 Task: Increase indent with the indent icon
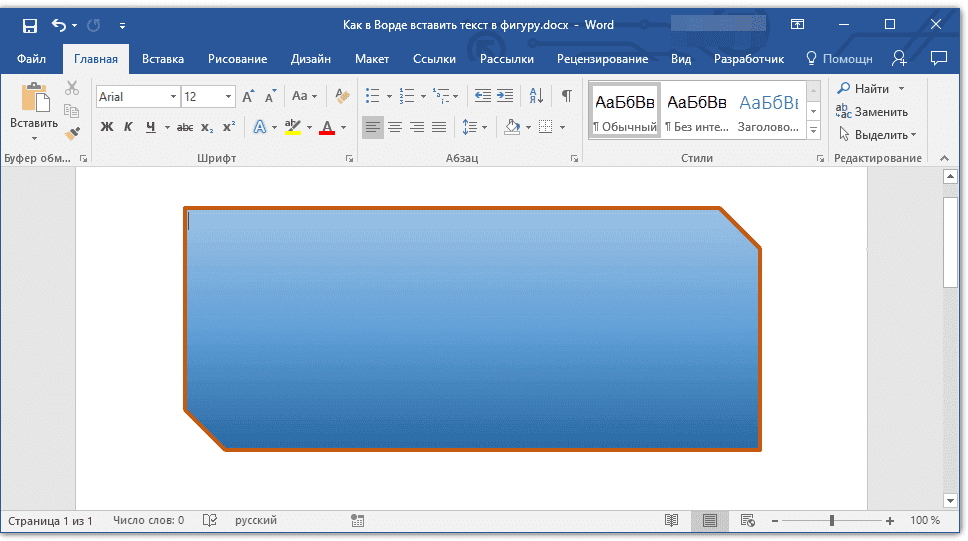(505, 97)
